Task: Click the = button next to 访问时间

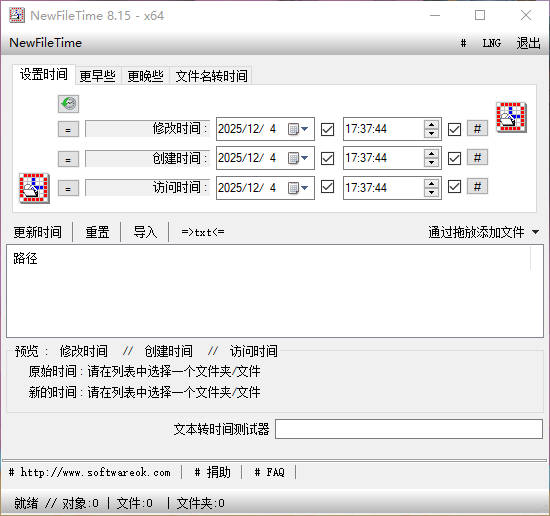Action: pos(68,189)
